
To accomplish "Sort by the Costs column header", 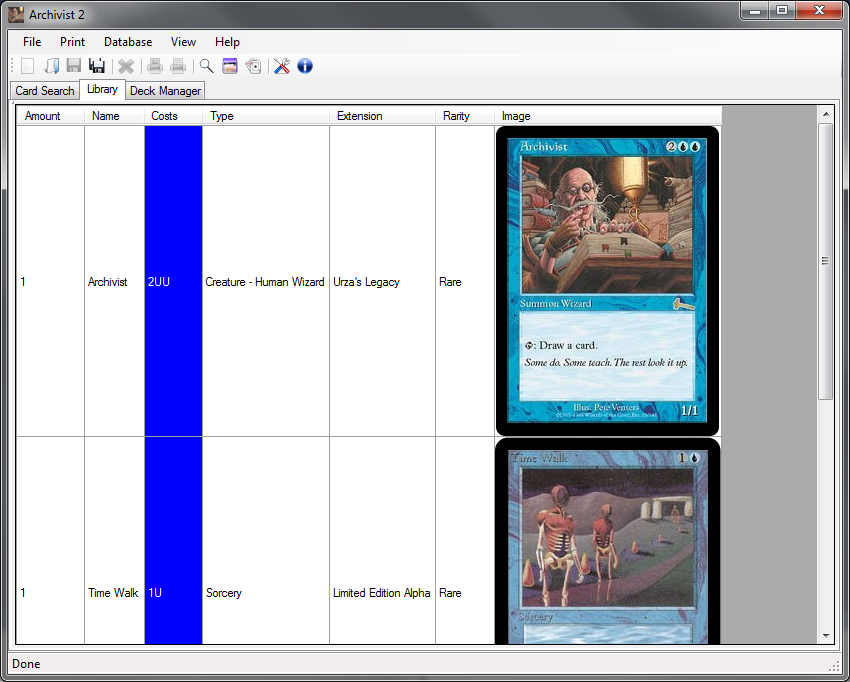I will (x=173, y=116).
